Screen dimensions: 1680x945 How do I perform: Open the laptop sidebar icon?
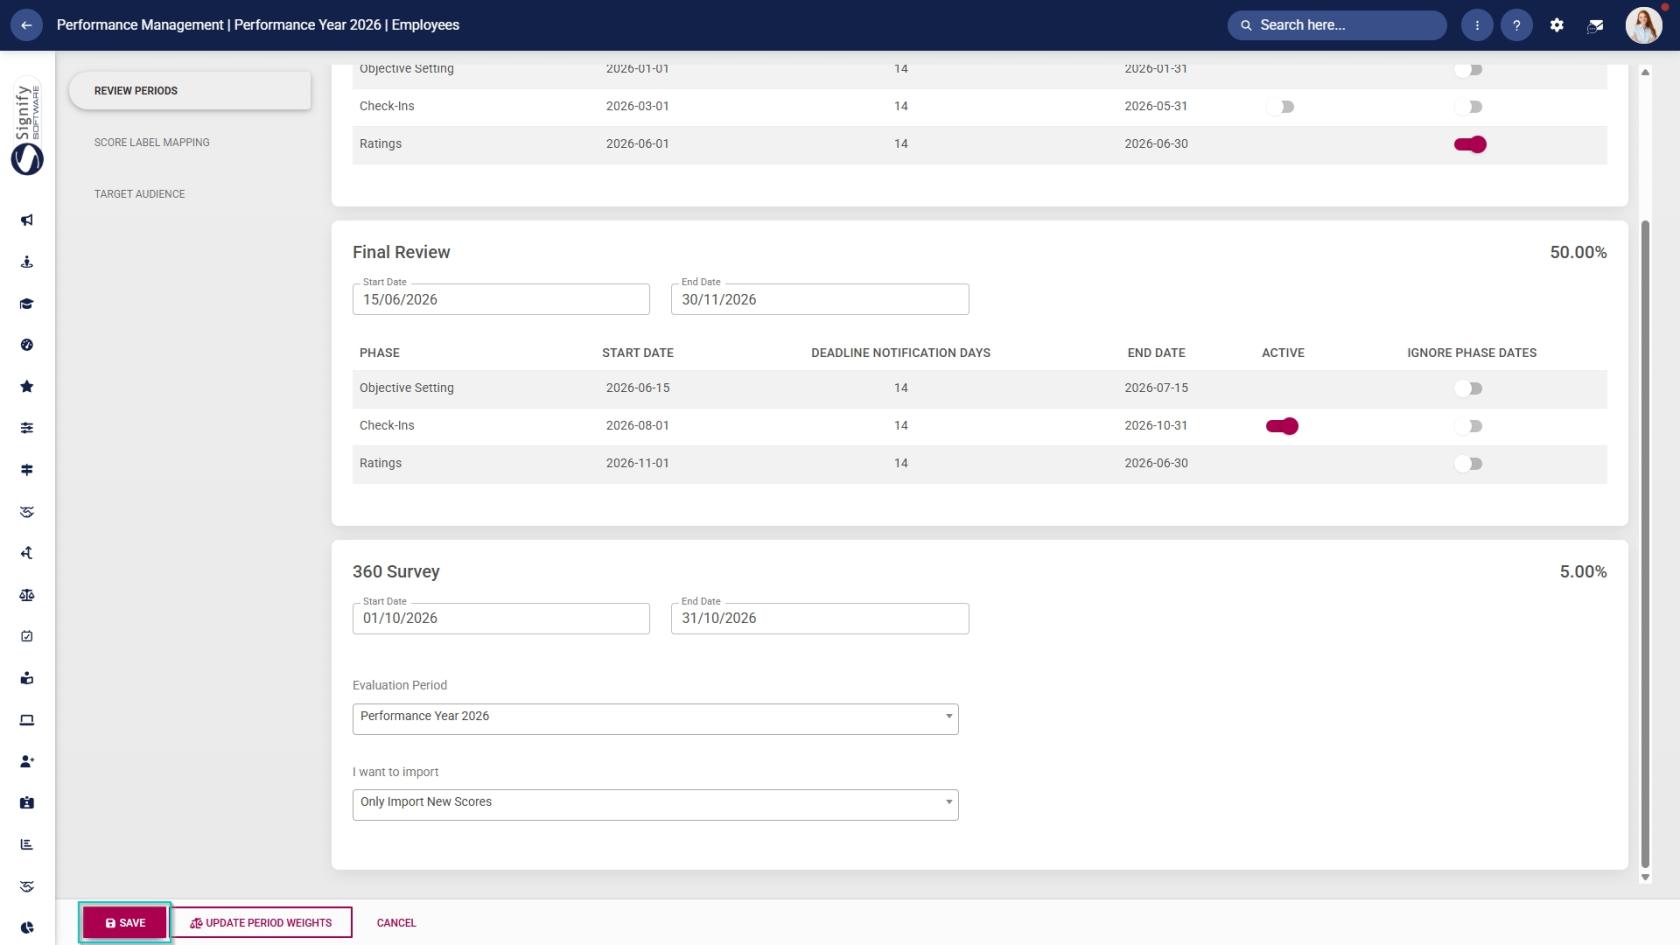click(27, 720)
